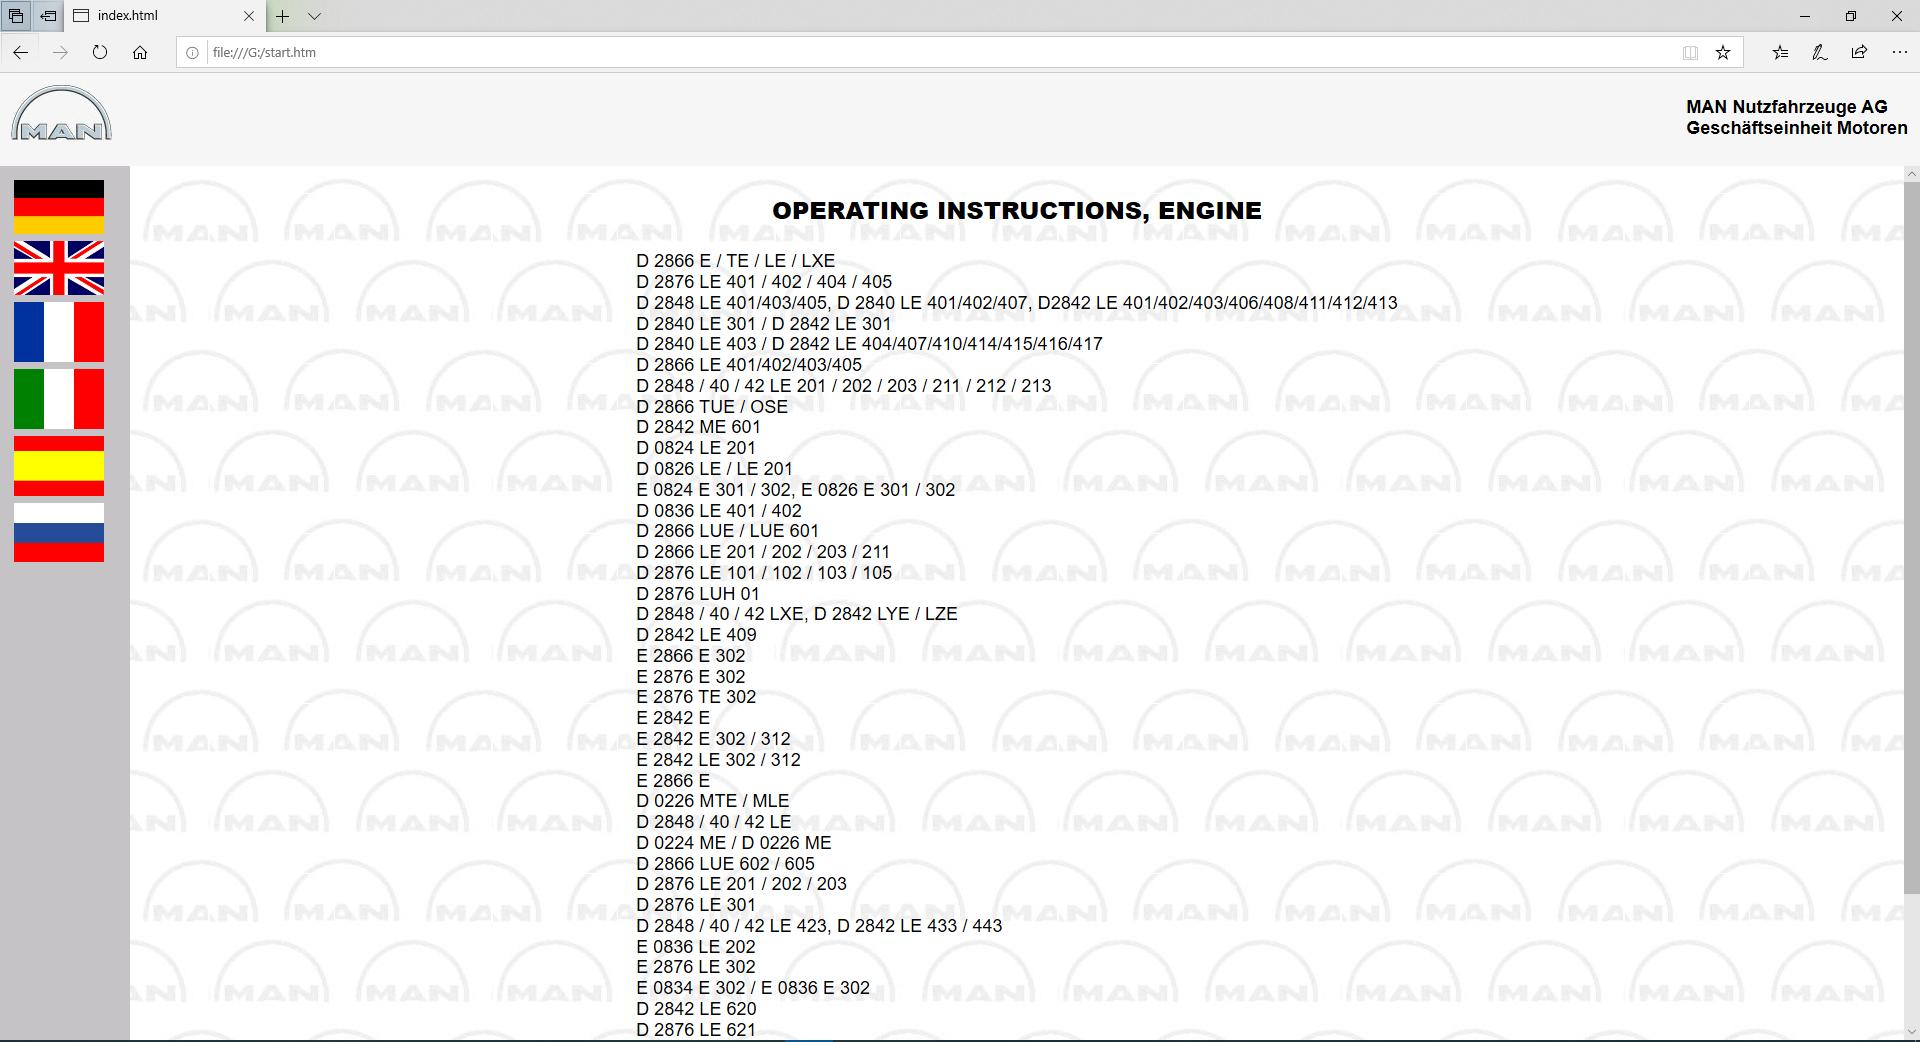This screenshot has height=1042, width=1920.
Task: Click the MAN logo in header
Action: click(x=60, y=113)
